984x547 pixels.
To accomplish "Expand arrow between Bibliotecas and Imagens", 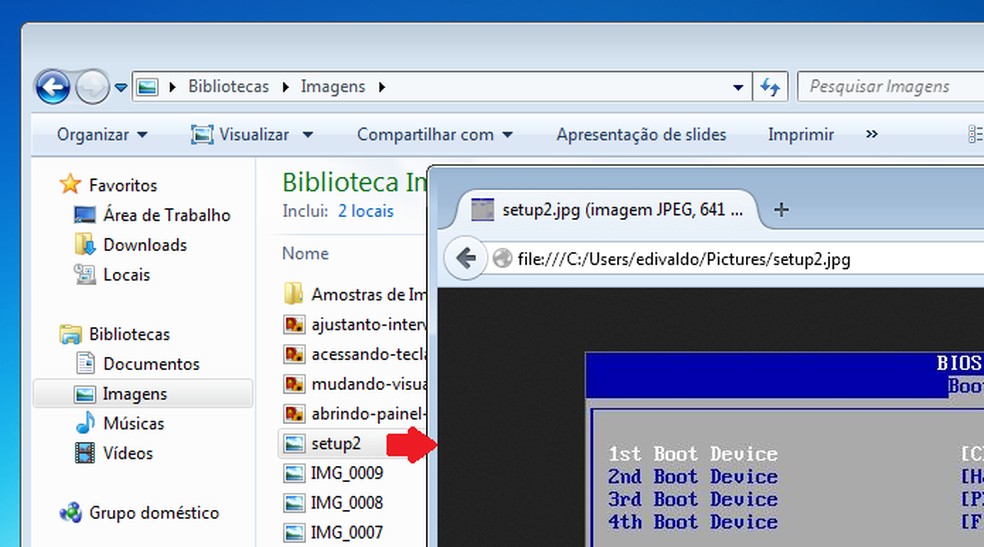I will pos(286,87).
